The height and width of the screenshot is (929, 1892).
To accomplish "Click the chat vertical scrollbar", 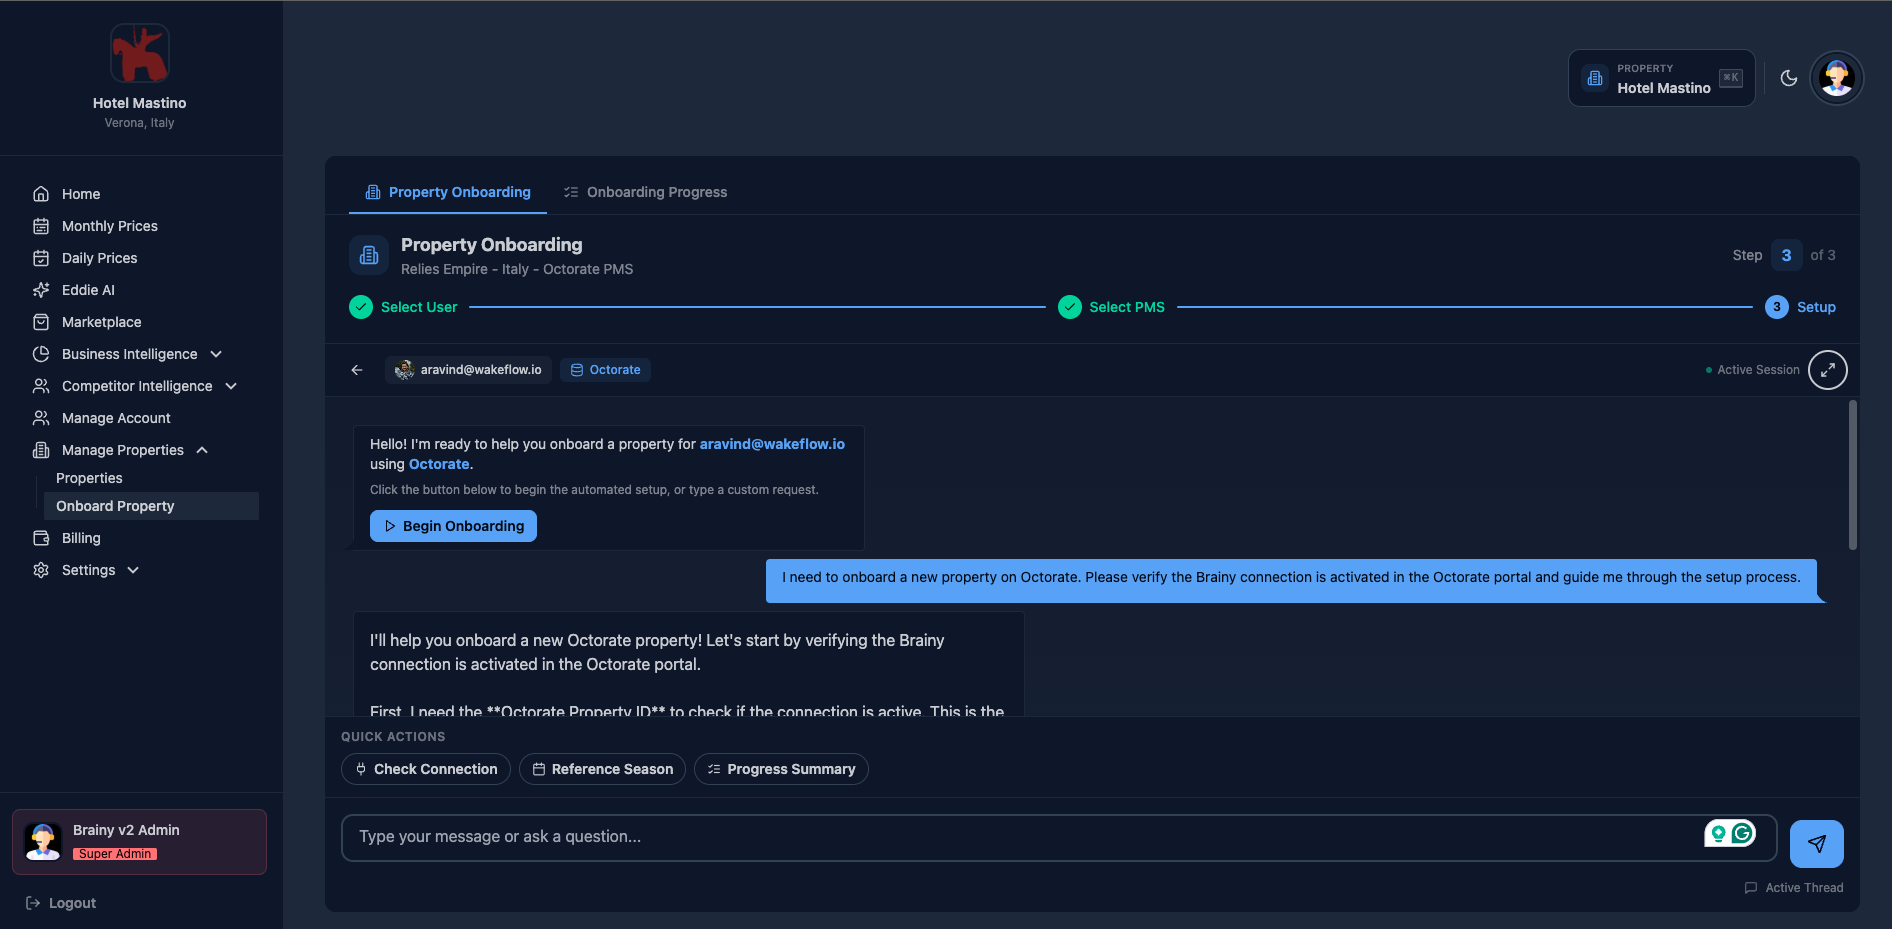I will [x=1852, y=475].
